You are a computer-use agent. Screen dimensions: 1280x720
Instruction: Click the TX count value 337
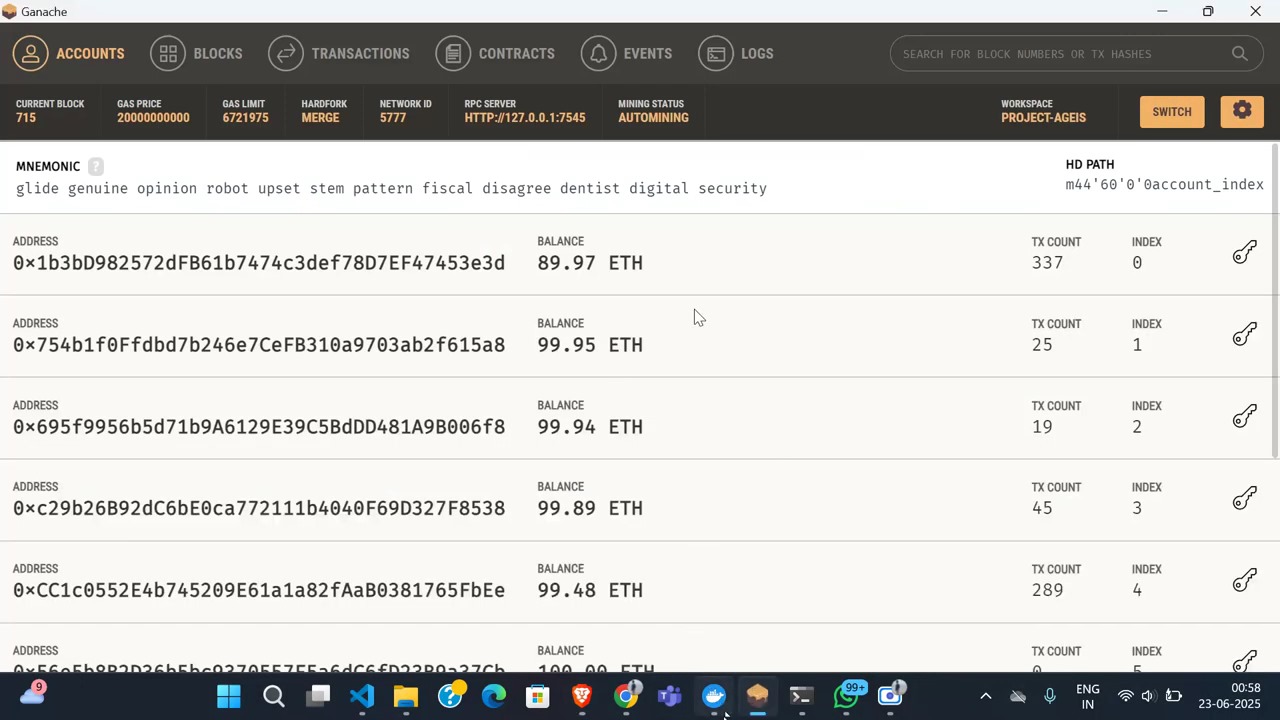1047,263
